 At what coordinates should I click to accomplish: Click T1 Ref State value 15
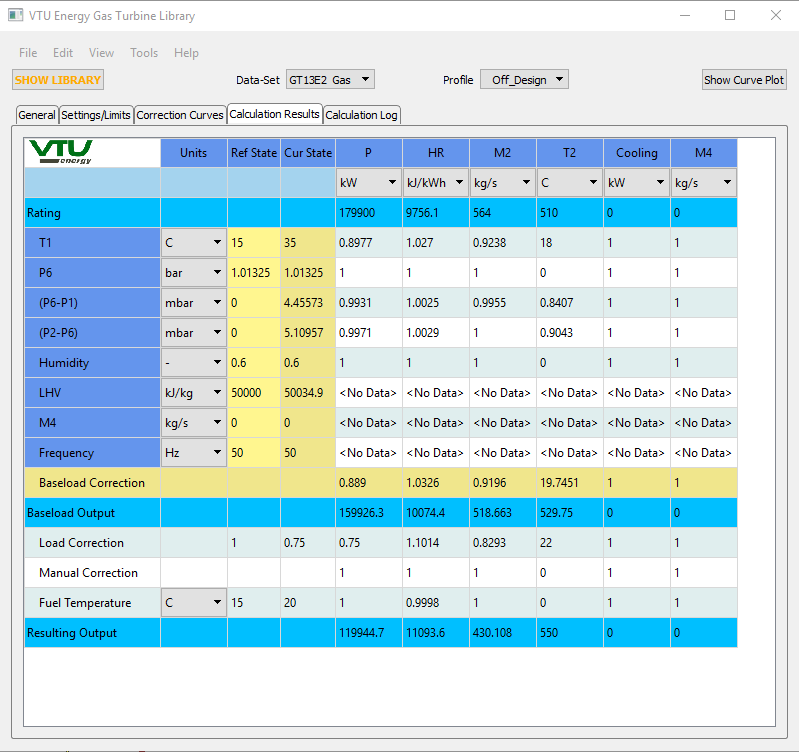click(254, 243)
